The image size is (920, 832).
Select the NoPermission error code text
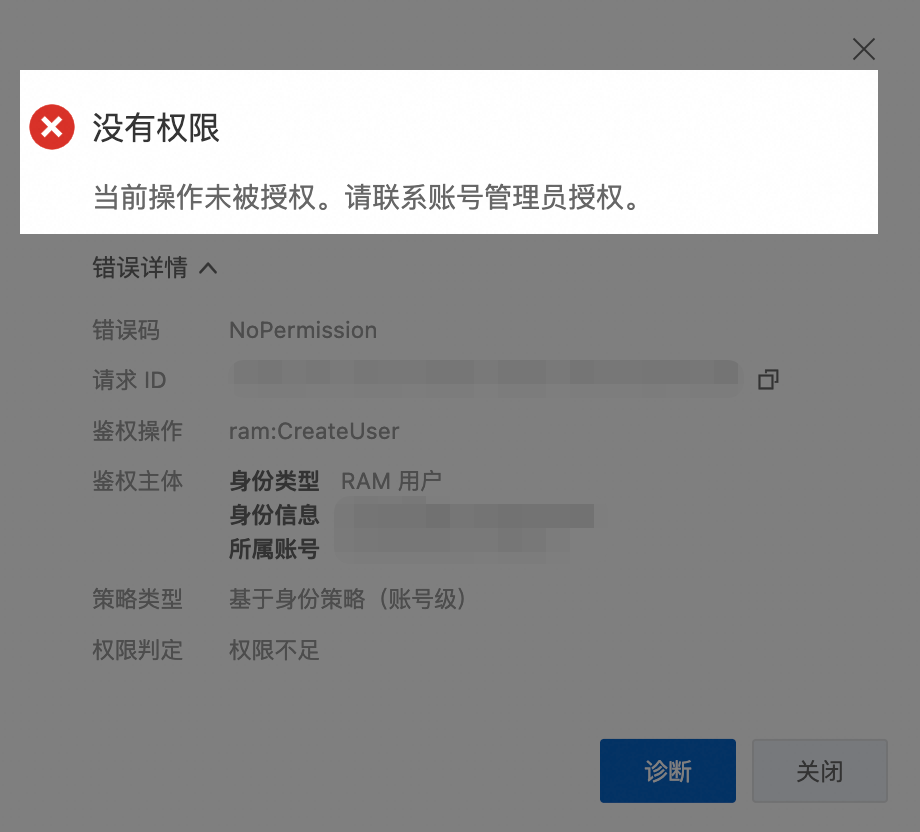point(303,330)
